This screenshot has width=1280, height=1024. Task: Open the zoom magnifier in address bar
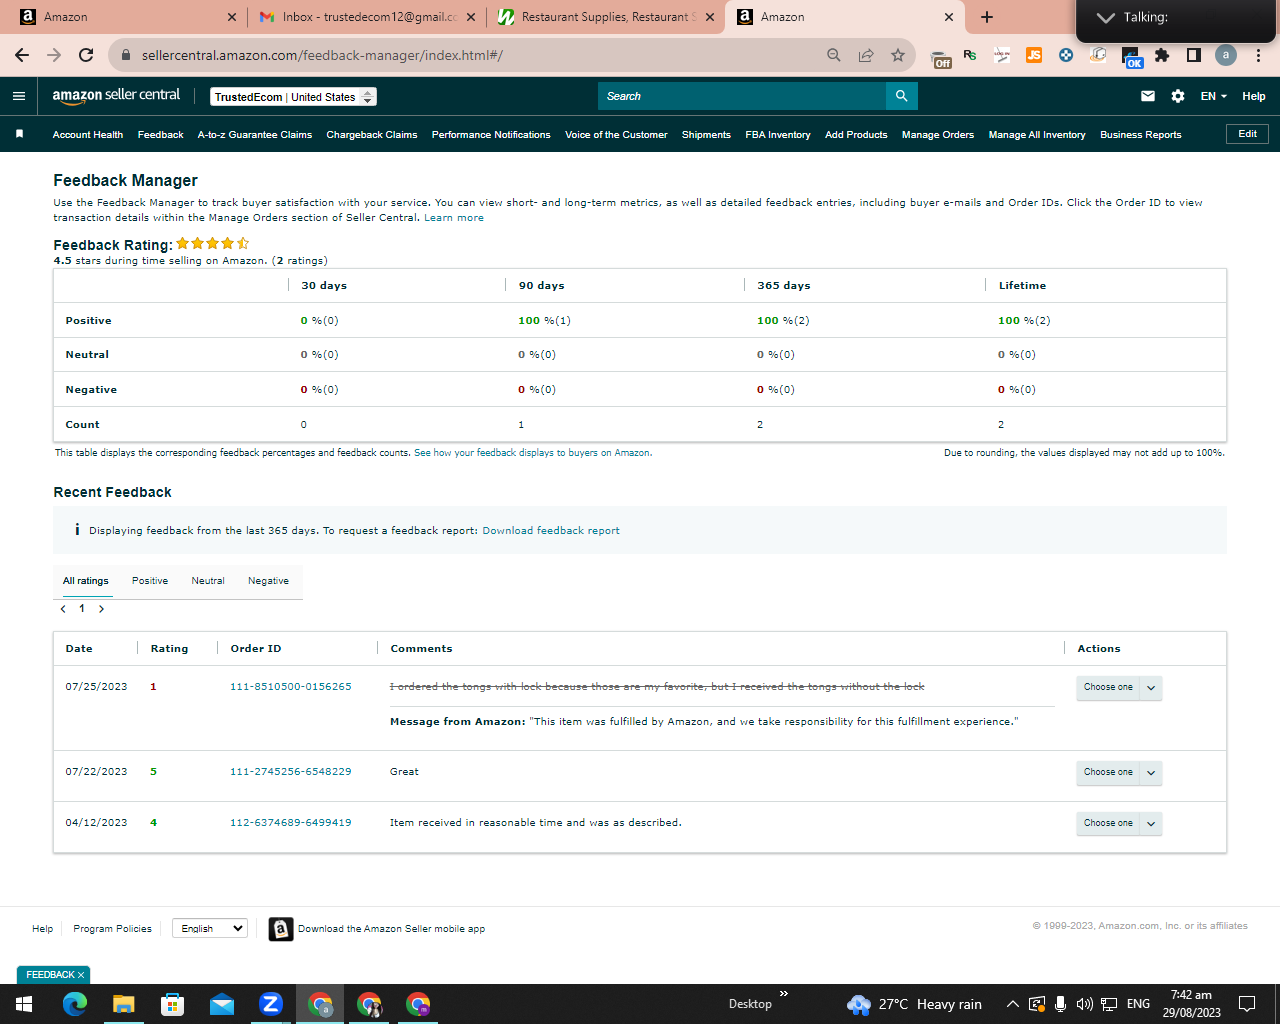click(x=834, y=55)
